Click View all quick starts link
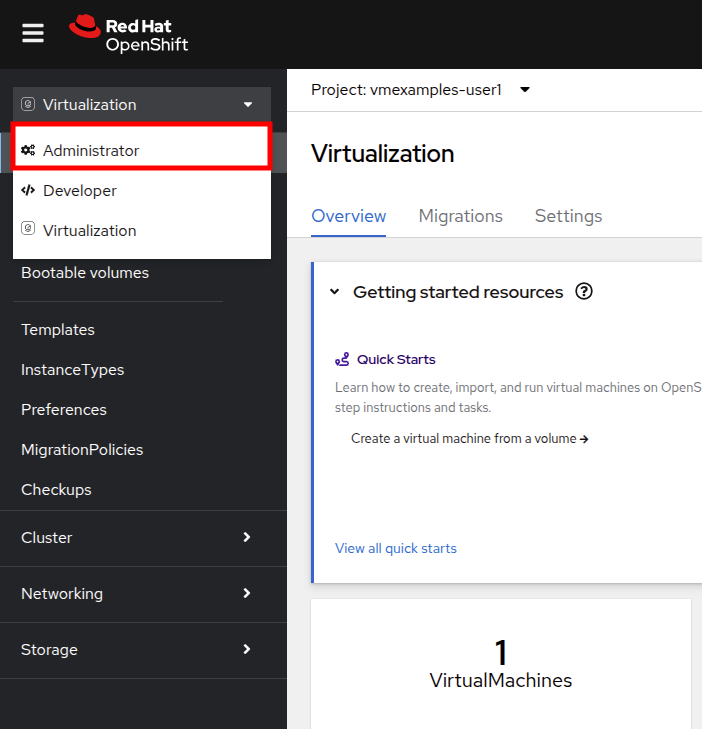The image size is (702, 729). [396, 548]
